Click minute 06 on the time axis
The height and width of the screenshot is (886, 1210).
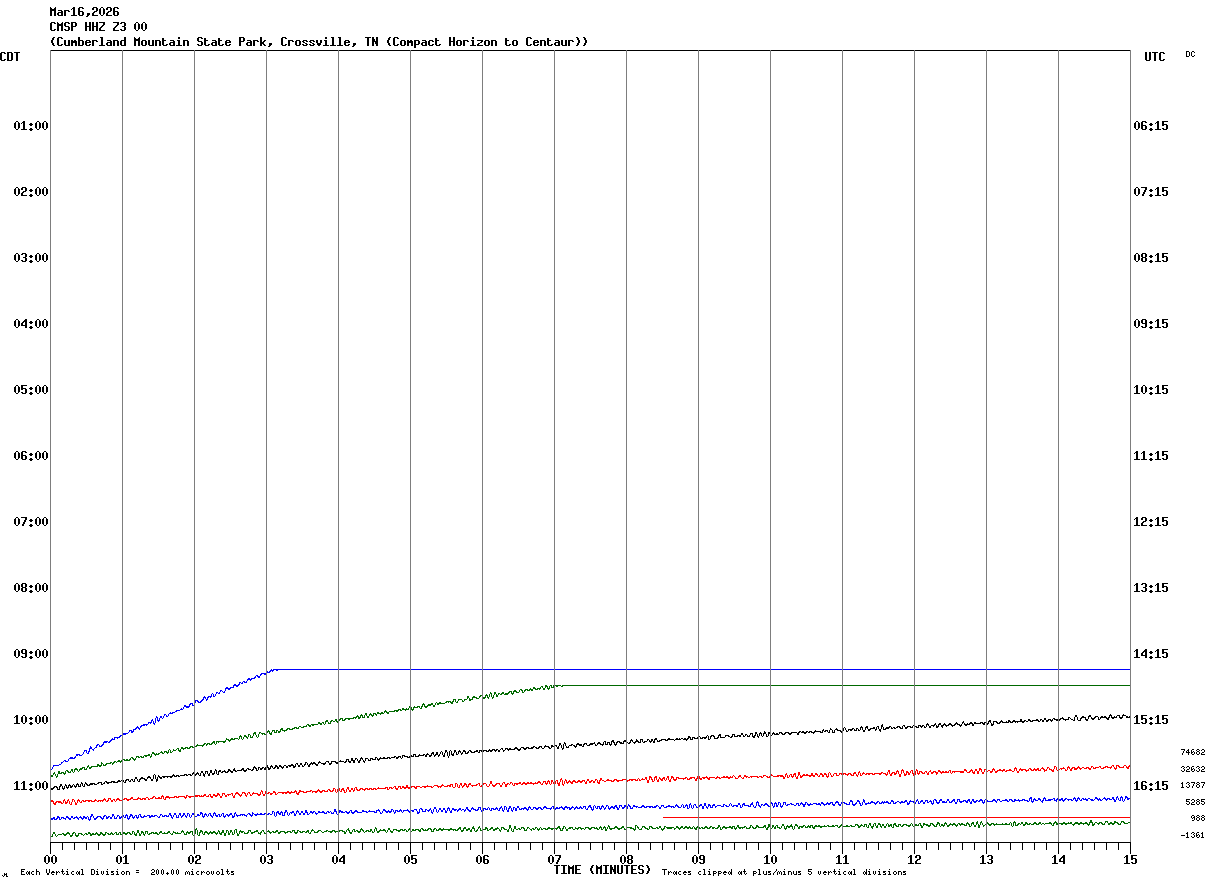482,860
